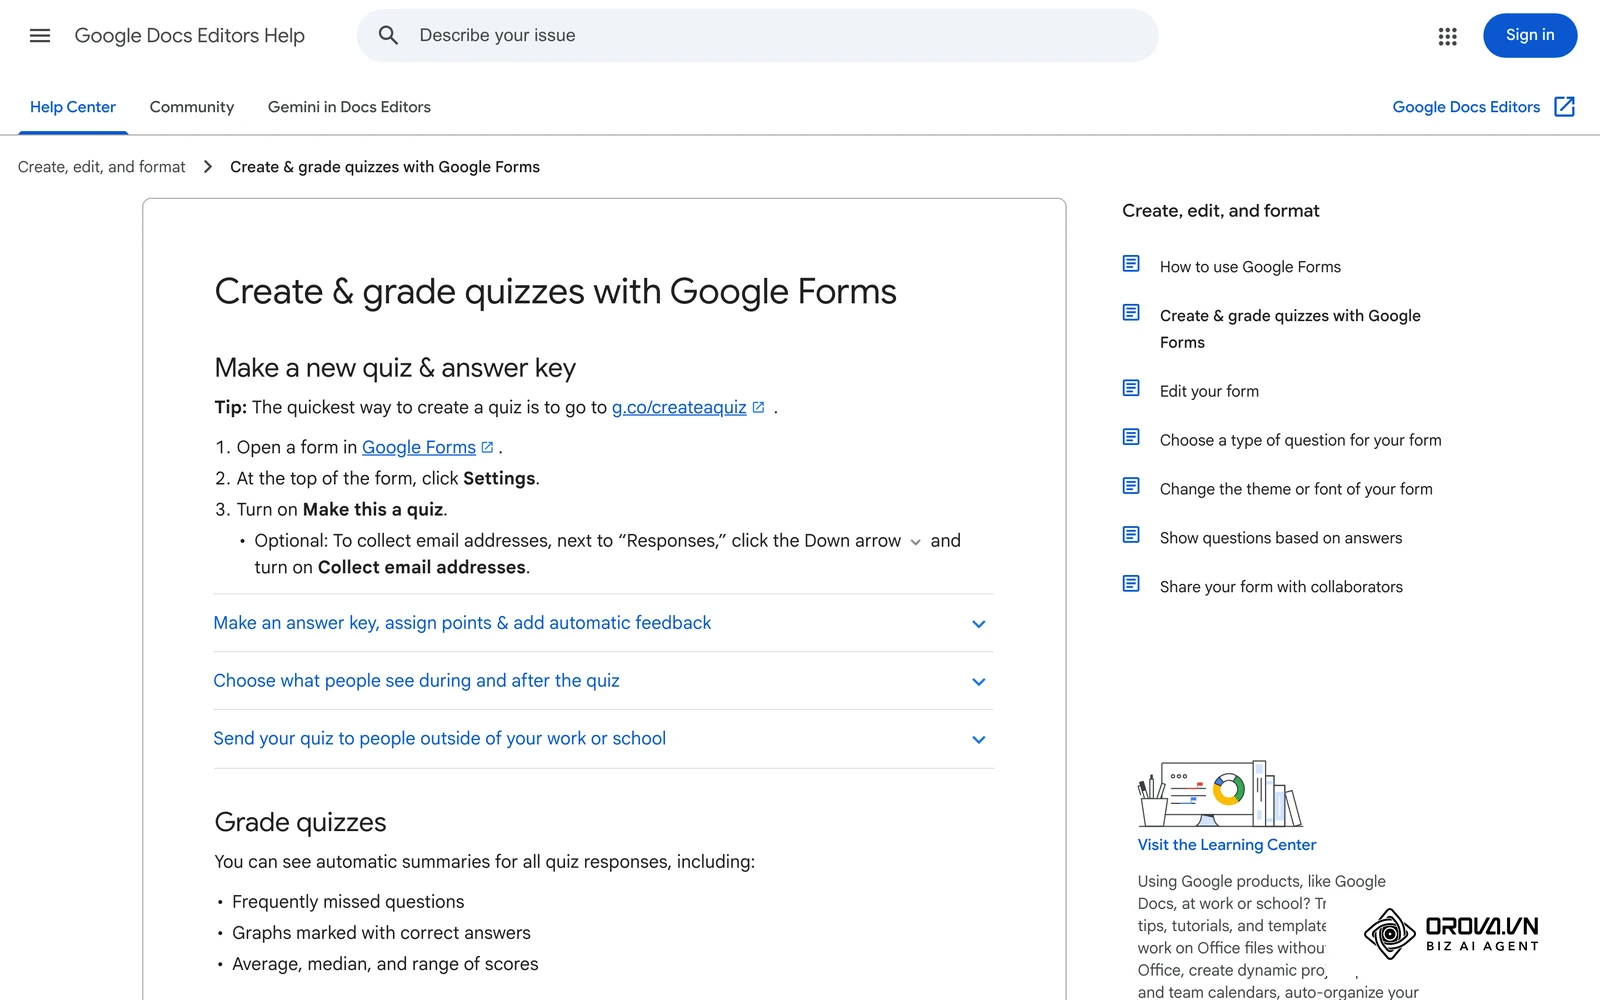Expand Choose what people see section

pos(603,681)
